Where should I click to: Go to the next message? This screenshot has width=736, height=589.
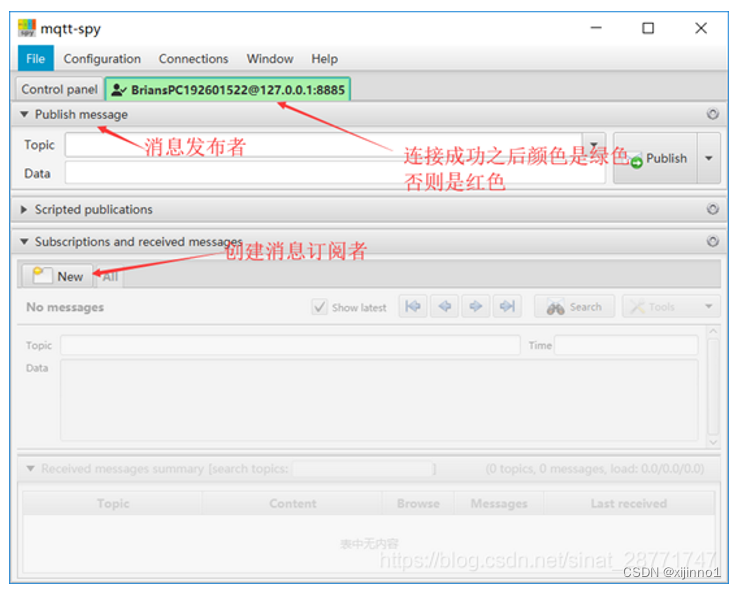(x=475, y=306)
